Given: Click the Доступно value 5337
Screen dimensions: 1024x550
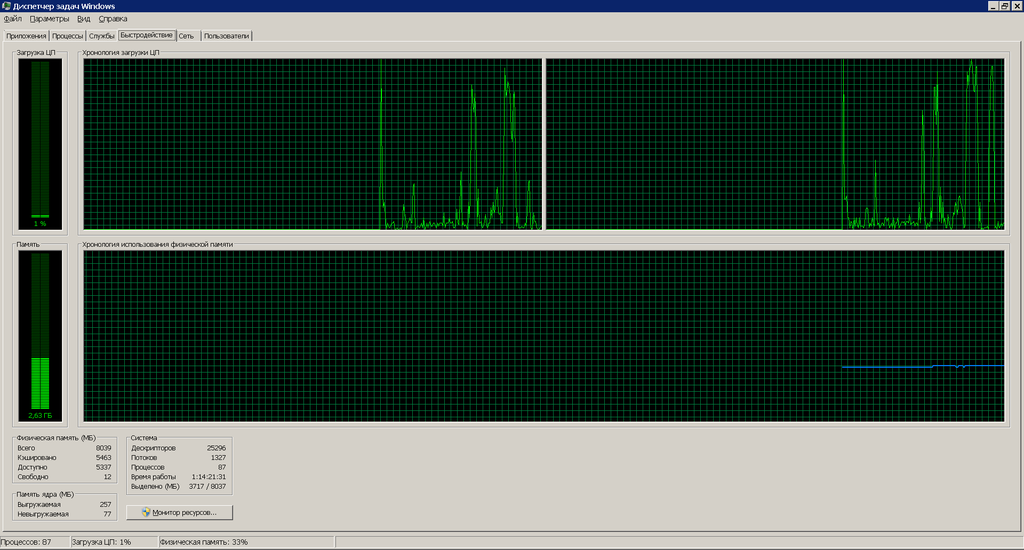Looking at the screenshot, I should (x=103, y=468).
